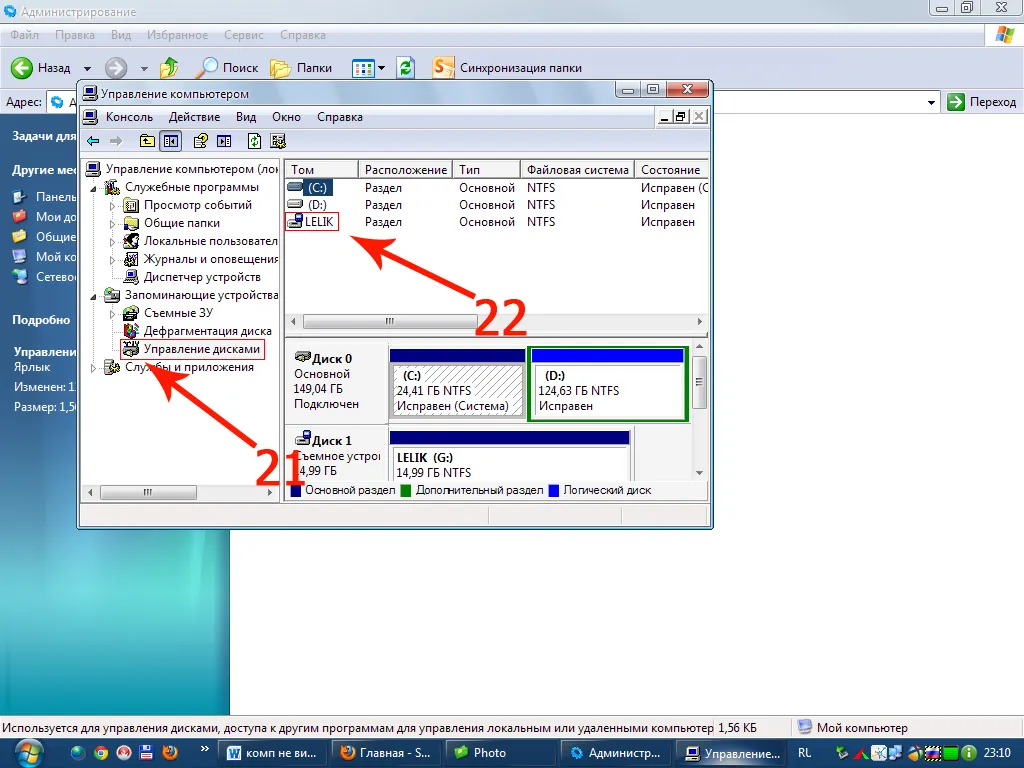Sort by the Файловая система column header
This screenshot has height=768, width=1024.
point(577,170)
